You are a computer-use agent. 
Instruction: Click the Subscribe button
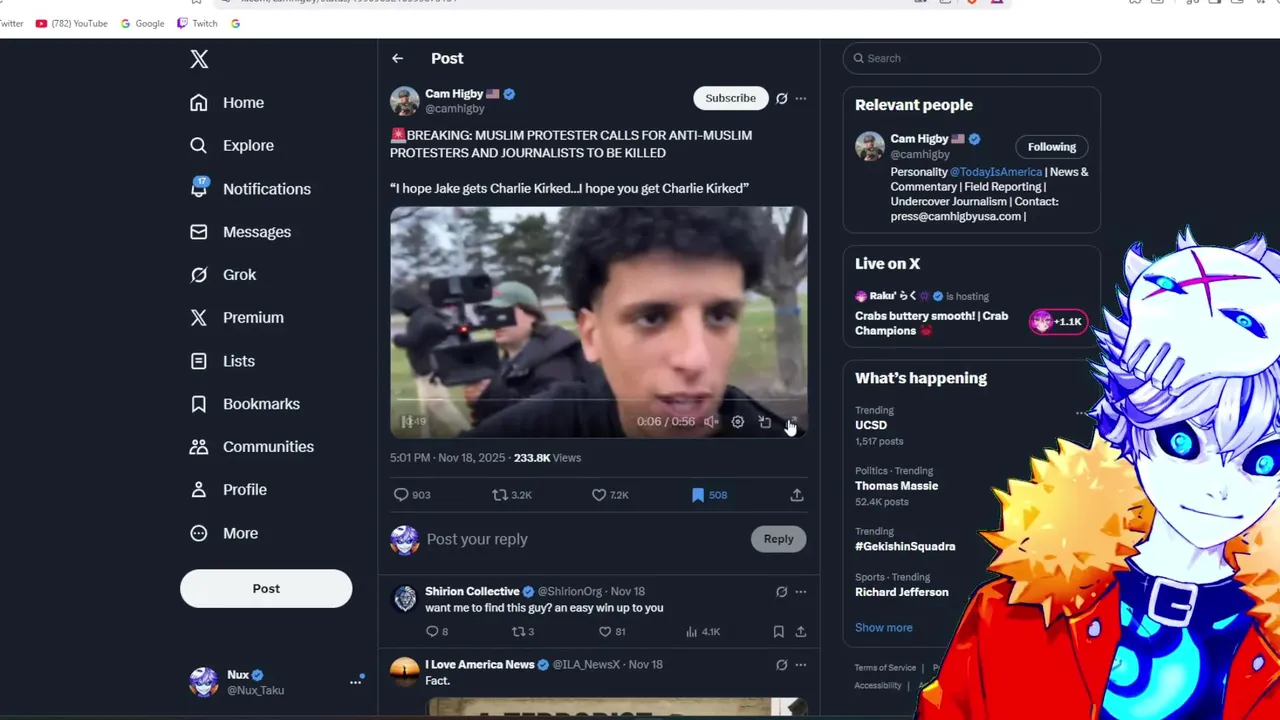click(731, 98)
